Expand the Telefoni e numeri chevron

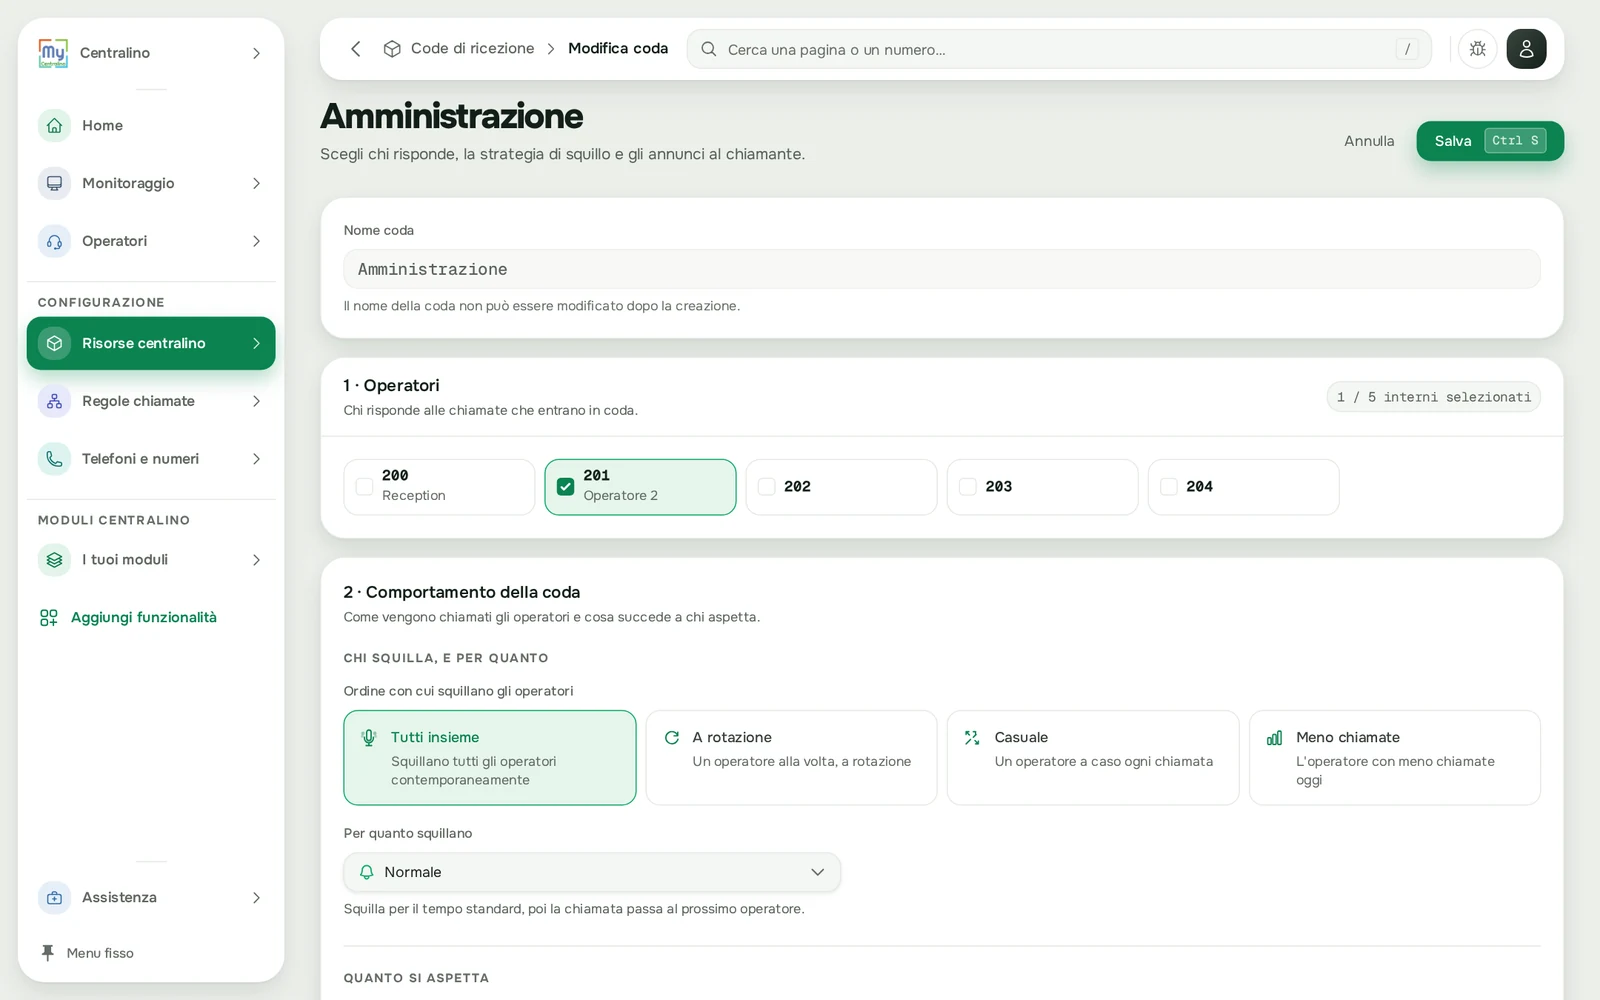[x=256, y=459]
